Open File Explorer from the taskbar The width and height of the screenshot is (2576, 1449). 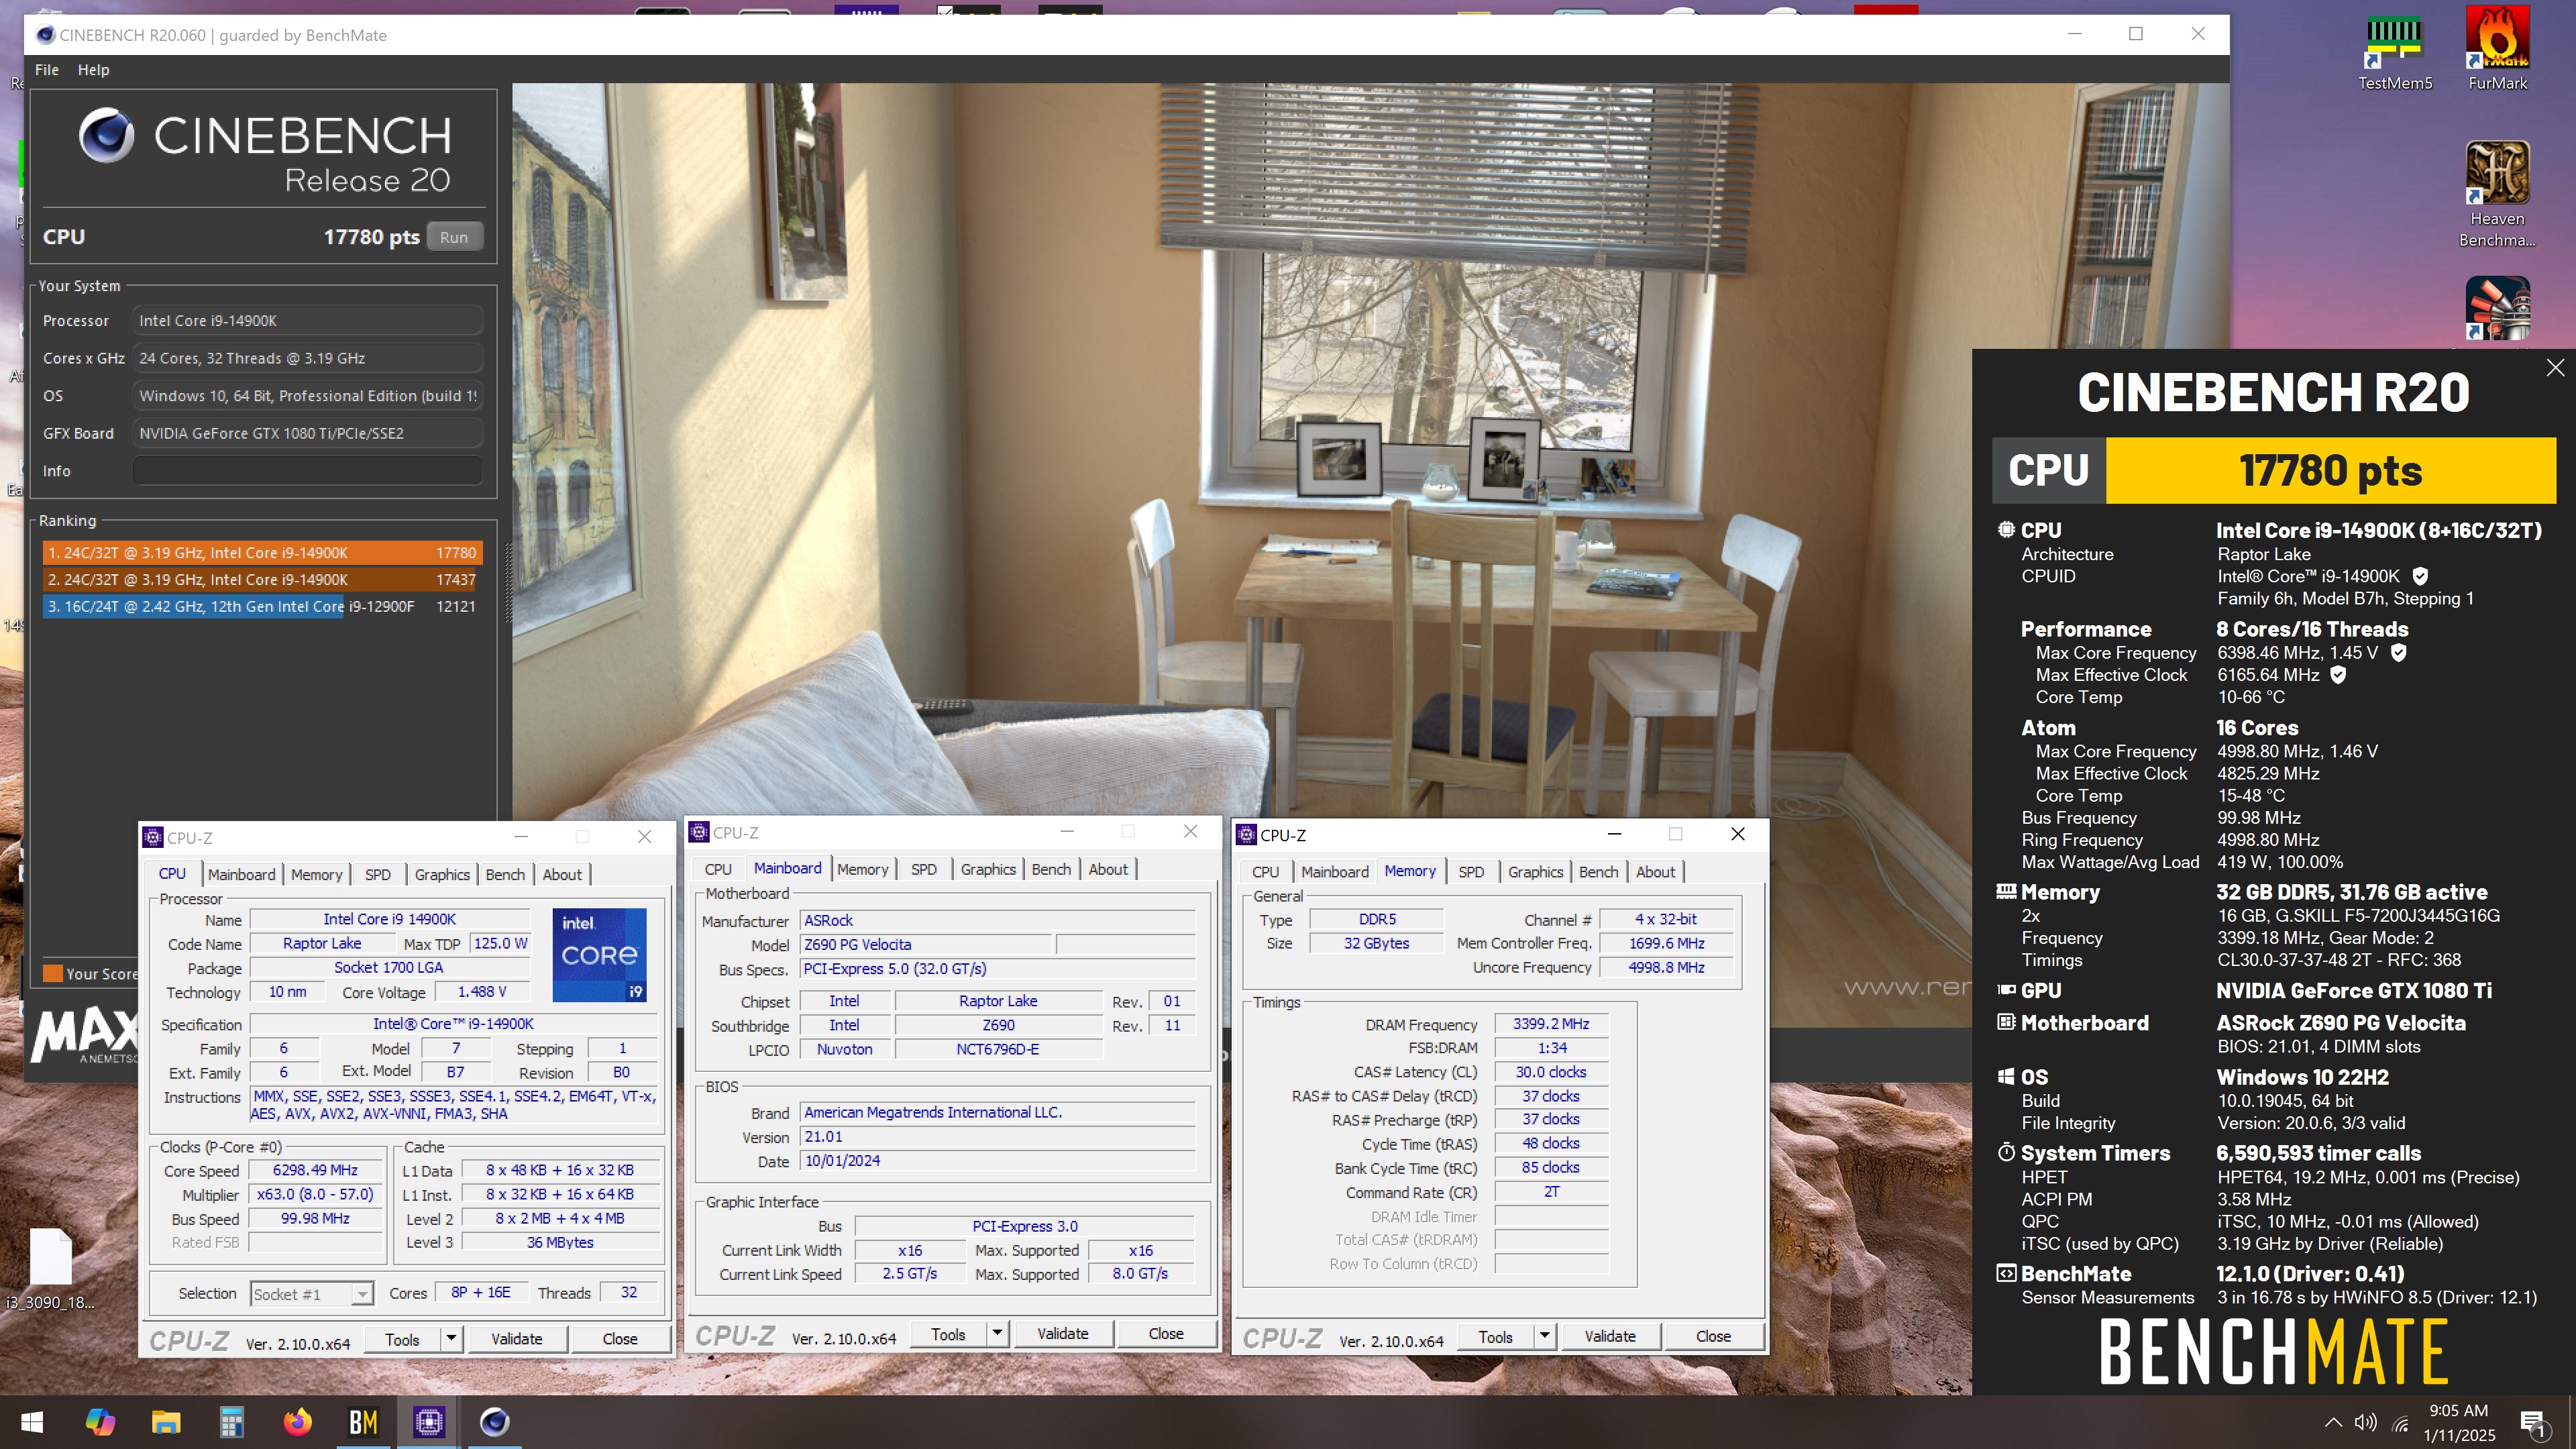pos(166,1421)
